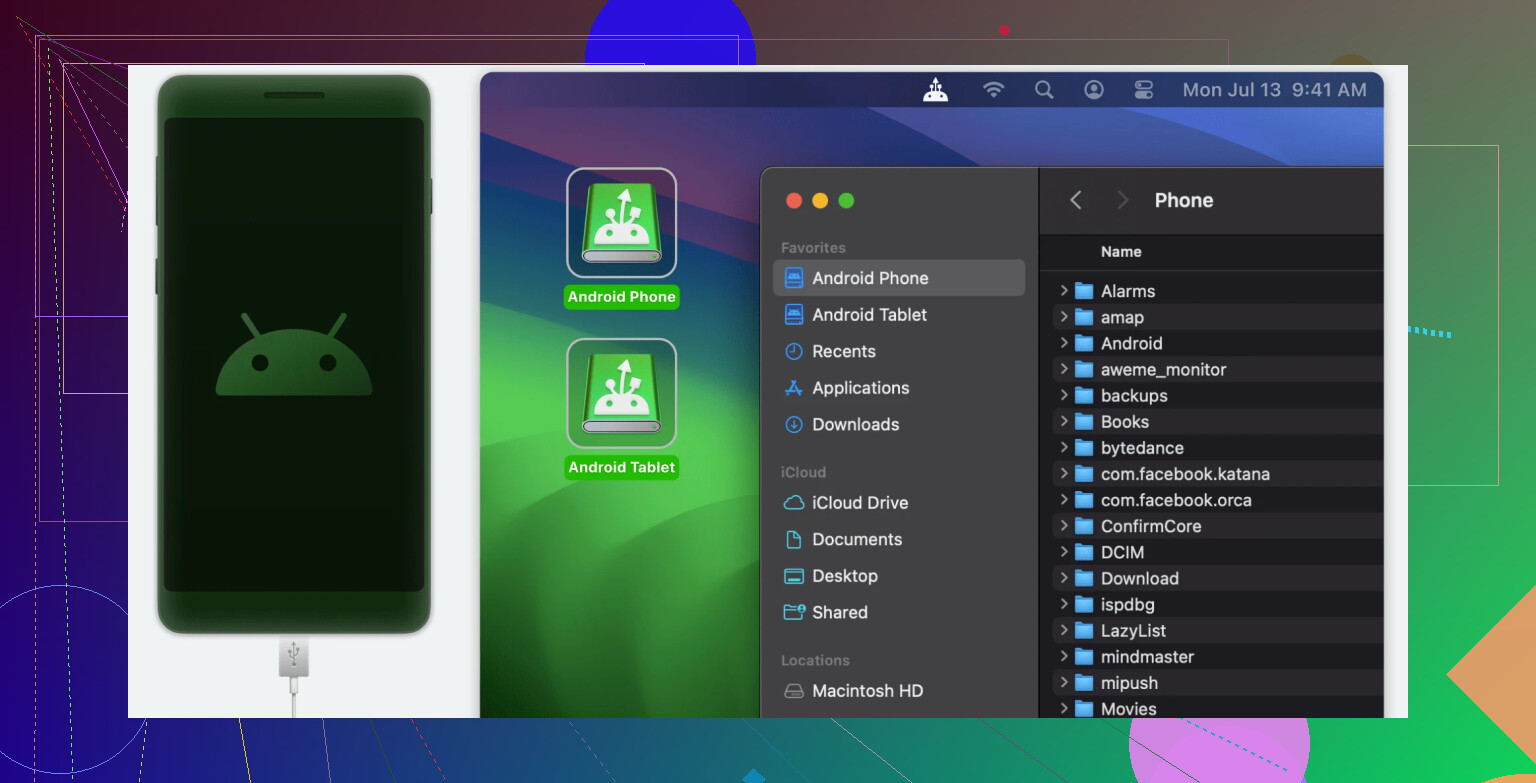Expand the Alarms folder chevron
Image resolution: width=1536 pixels, height=783 pixels.
(1063, 291)
